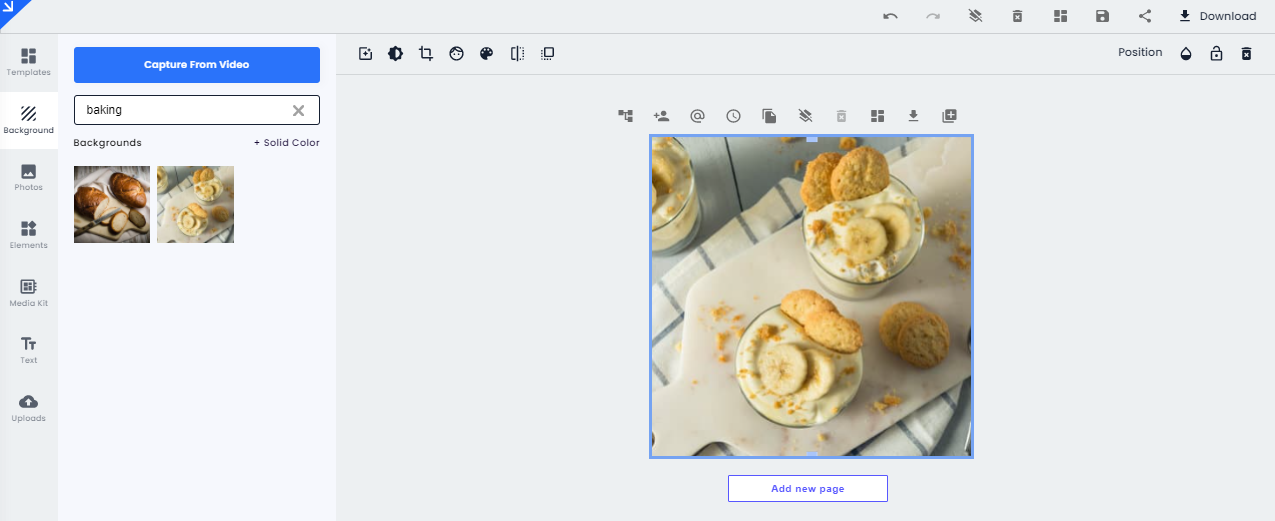Click the layout grid icon above canvas
The image size is (1275, 521).
pyautogui.click(x=877, y=116)
